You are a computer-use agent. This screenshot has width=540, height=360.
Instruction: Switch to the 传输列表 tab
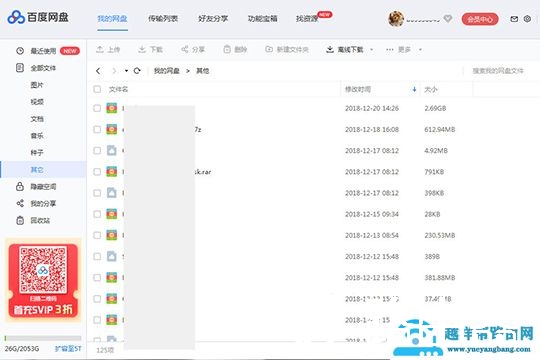click(163, 19)
